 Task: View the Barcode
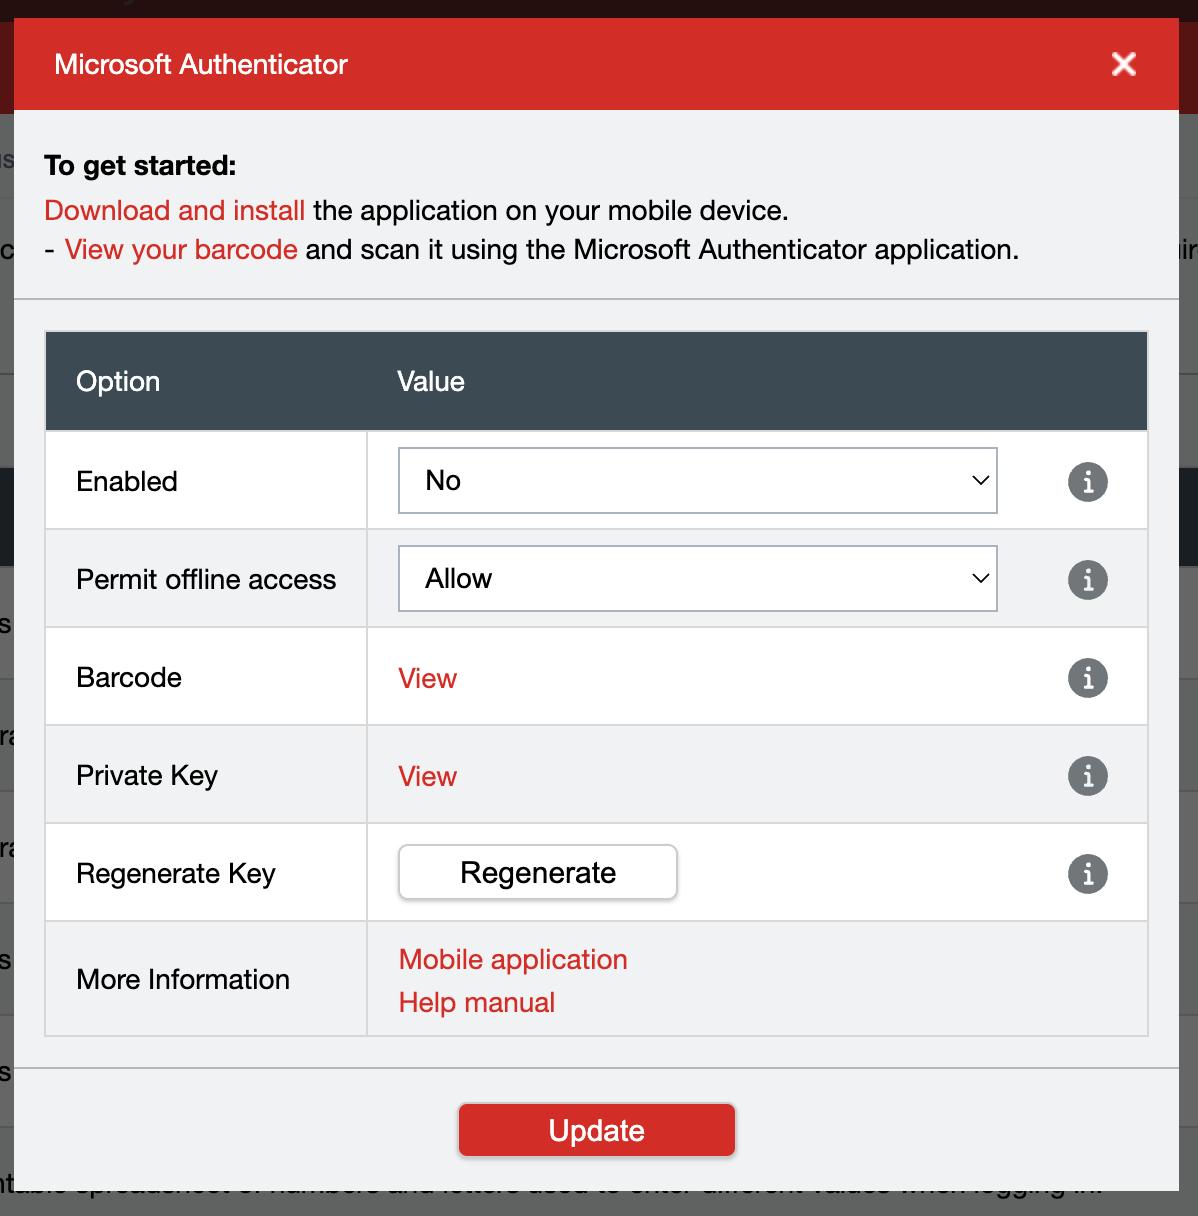tap(427, 678)
